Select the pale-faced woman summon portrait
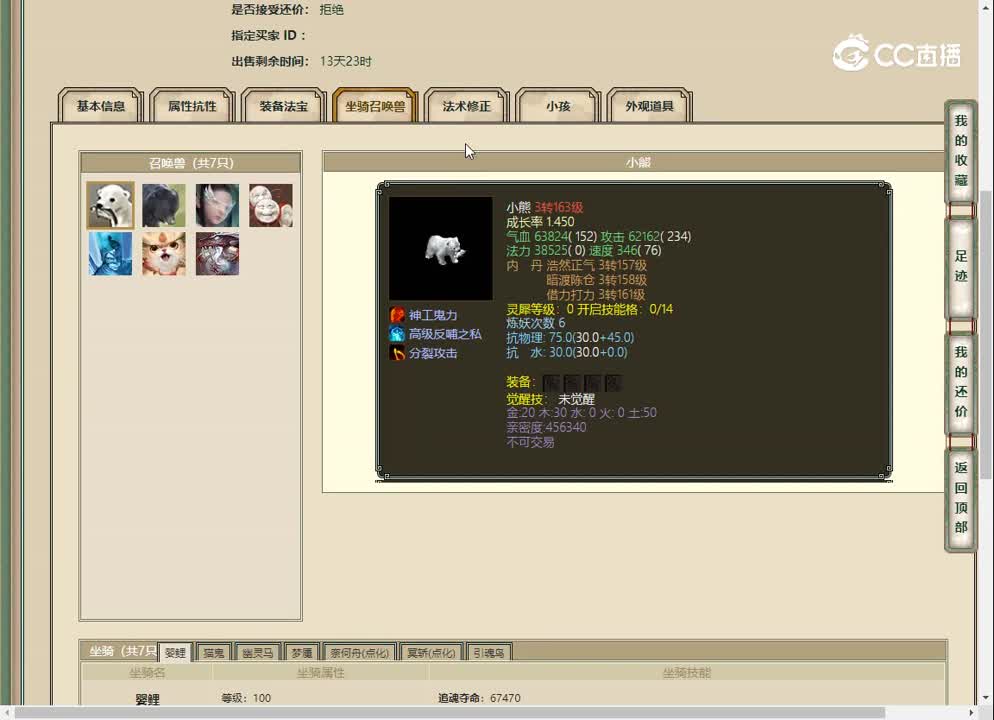Image resolution: width=994 pixels, height=720 pixels. (217, 205)
